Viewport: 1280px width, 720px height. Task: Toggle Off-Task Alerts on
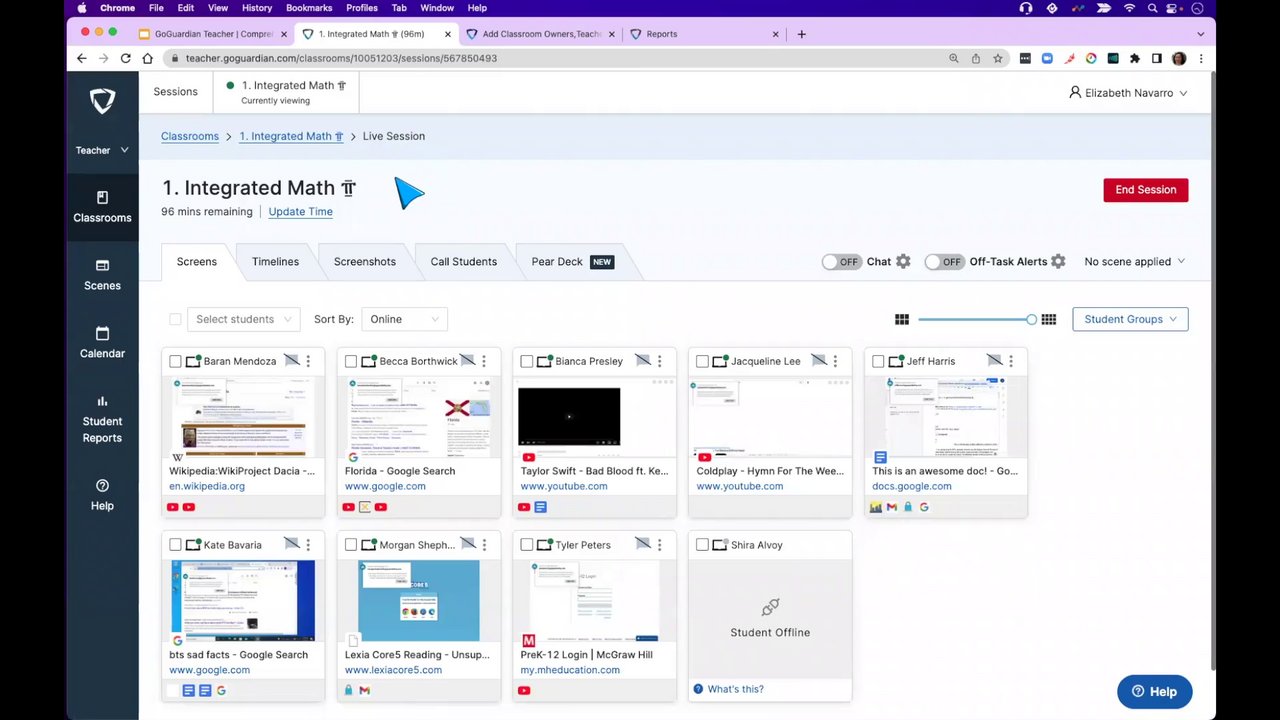point(945,262)
